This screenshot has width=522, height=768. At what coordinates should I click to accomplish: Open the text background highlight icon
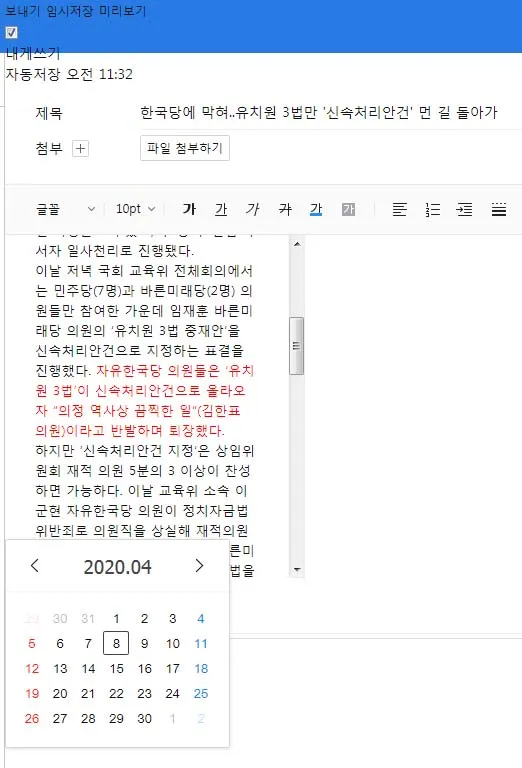(x=348, y=210)
